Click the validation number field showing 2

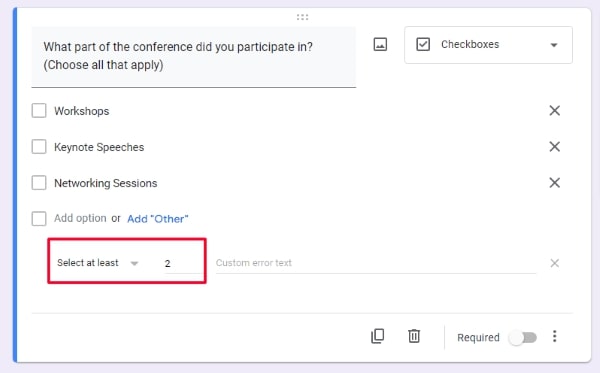tap(182, 264)
